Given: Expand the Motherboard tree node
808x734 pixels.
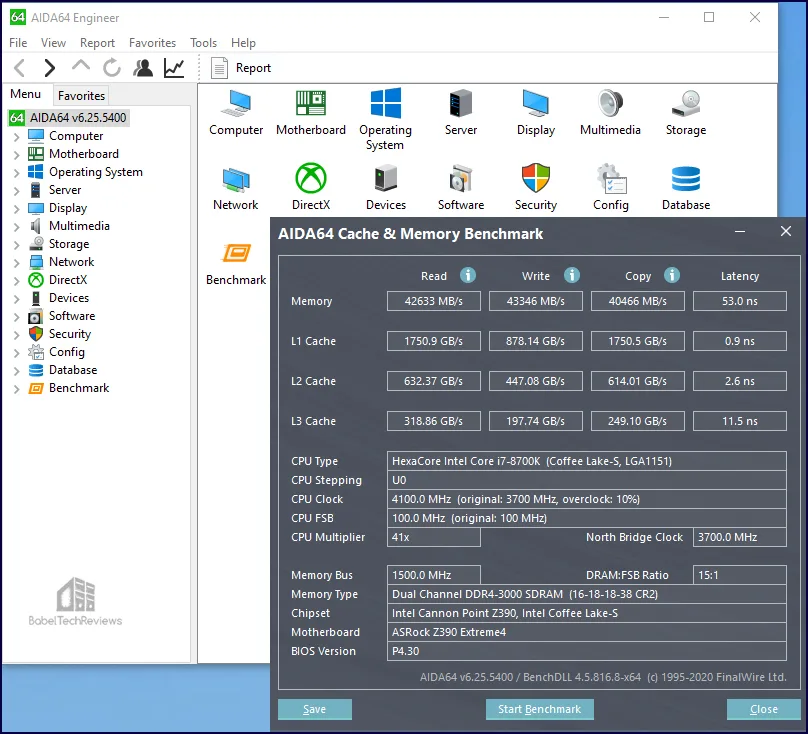Looking at the screenshot, I should pos(16,155).
